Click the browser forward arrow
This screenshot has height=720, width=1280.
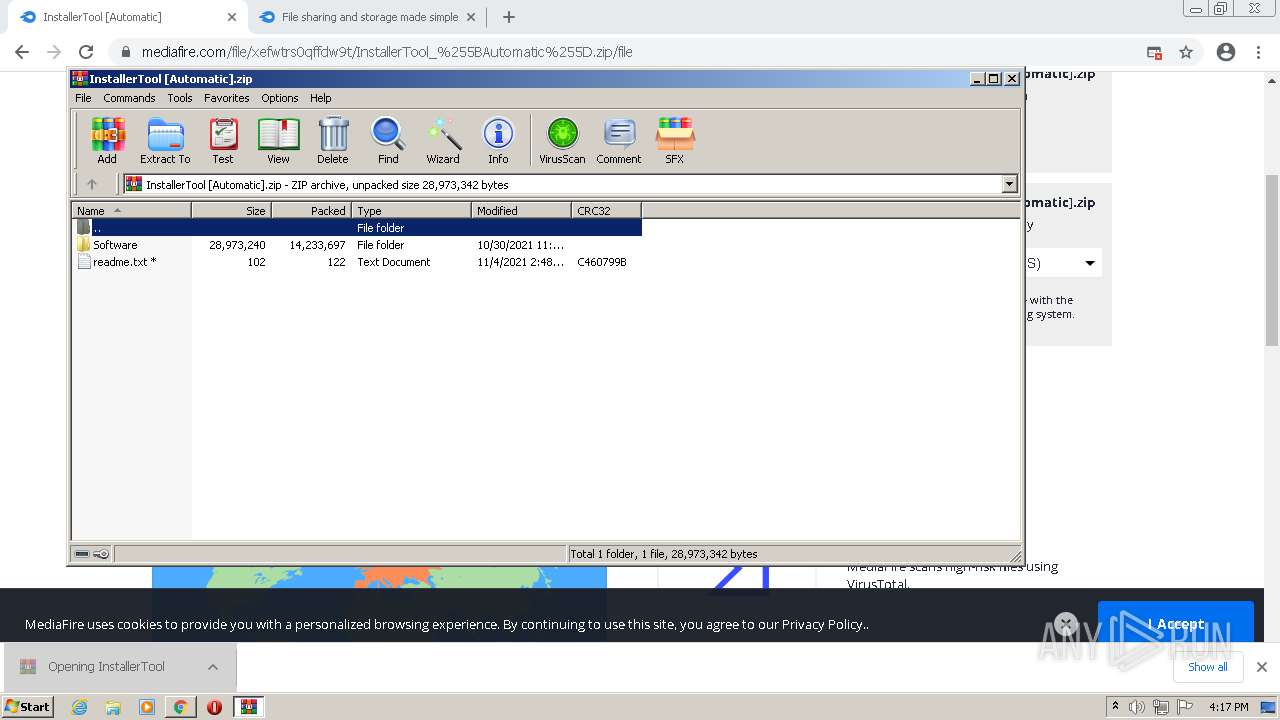pos(54,52)
